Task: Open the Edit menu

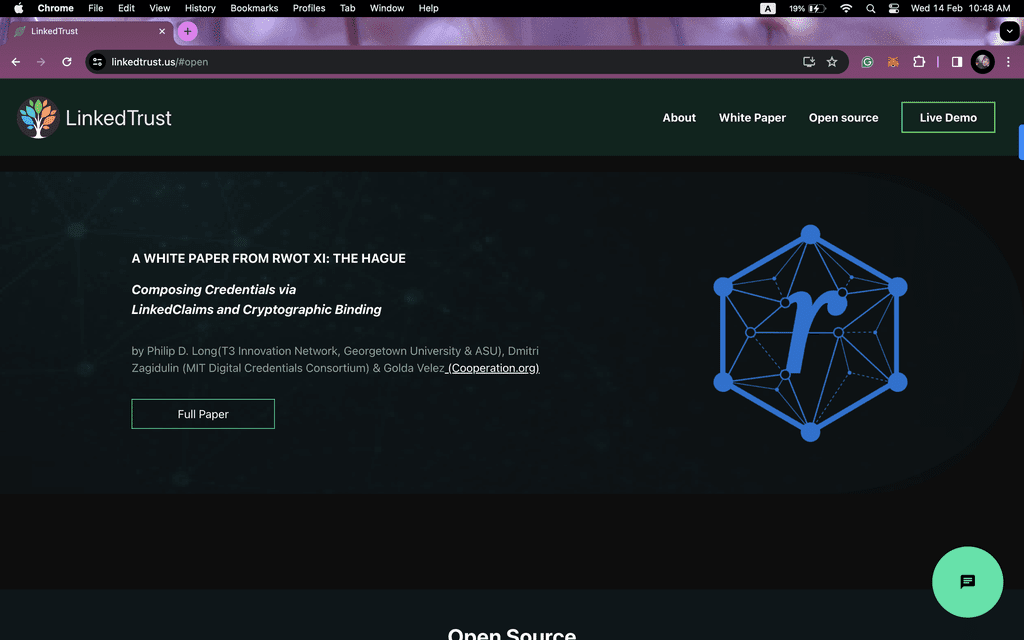Action: coord(126,8)
